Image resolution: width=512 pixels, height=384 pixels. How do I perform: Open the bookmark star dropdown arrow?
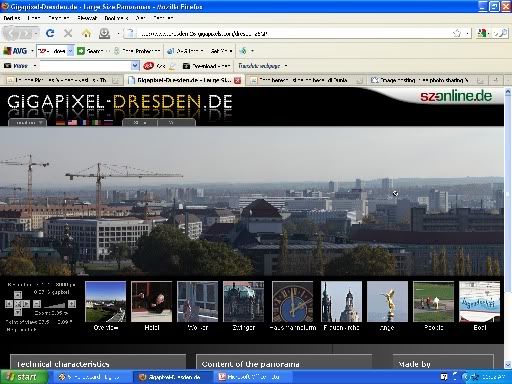[468, 33]
